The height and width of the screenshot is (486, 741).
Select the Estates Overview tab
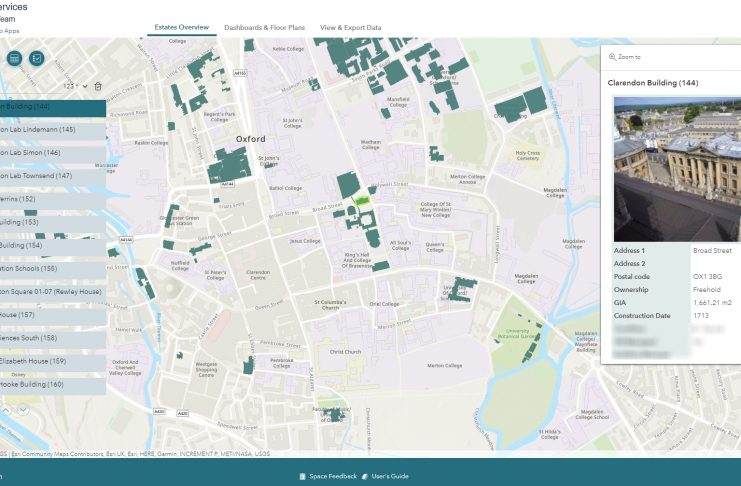(x=181, y=28)
